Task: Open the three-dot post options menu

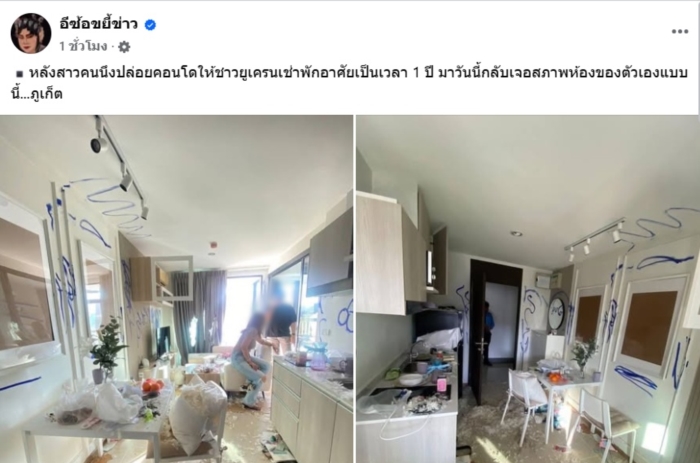Action: (679, 31)
